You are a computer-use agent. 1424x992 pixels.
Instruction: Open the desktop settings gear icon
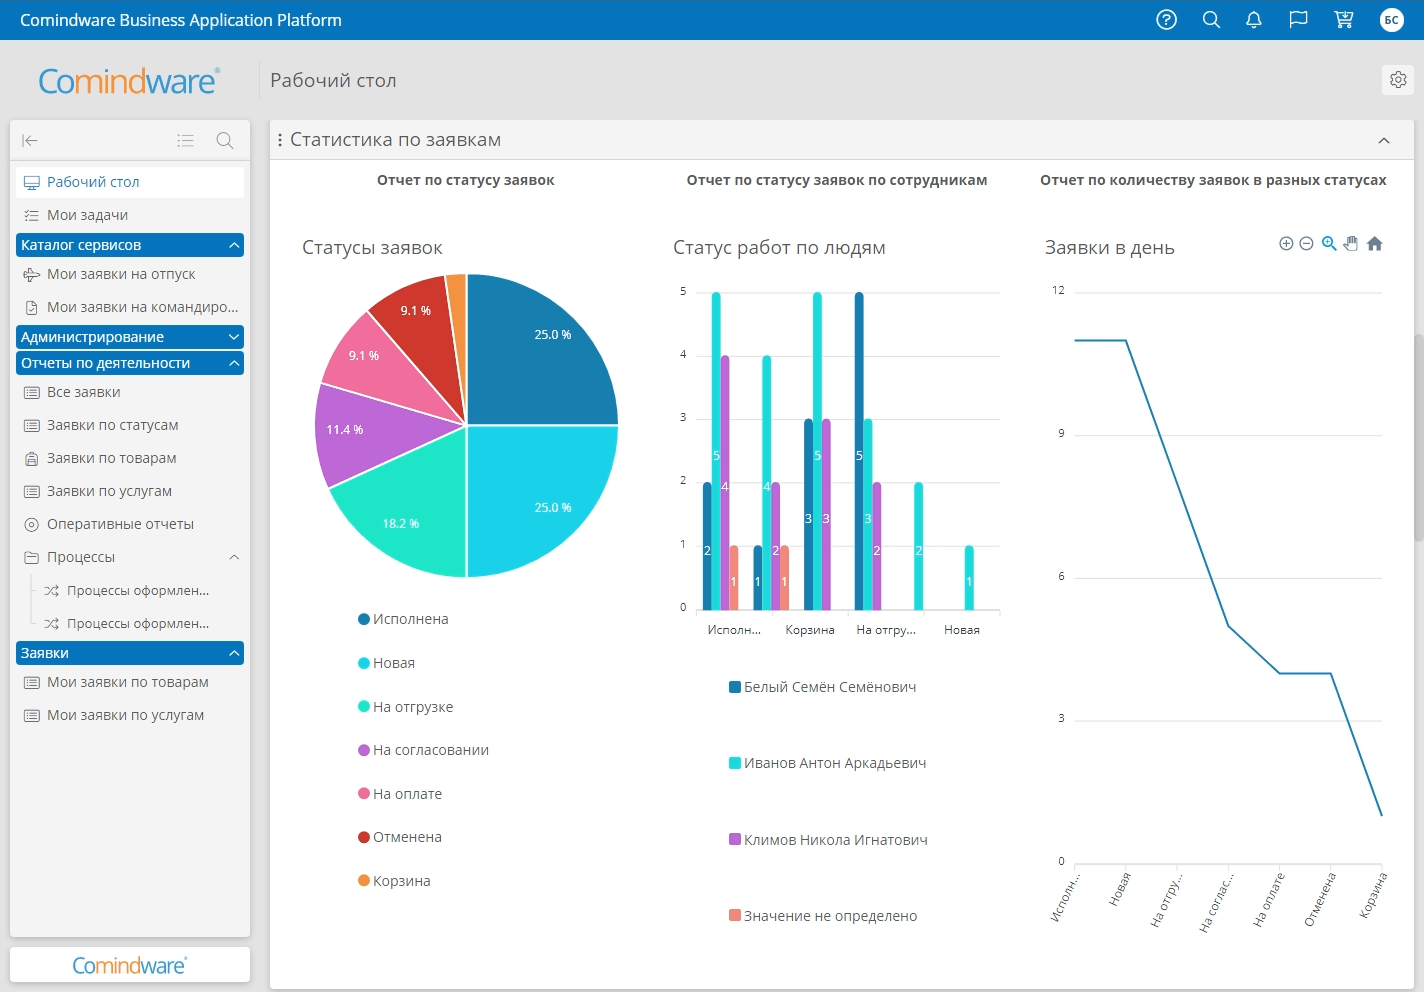(1398, 80)
